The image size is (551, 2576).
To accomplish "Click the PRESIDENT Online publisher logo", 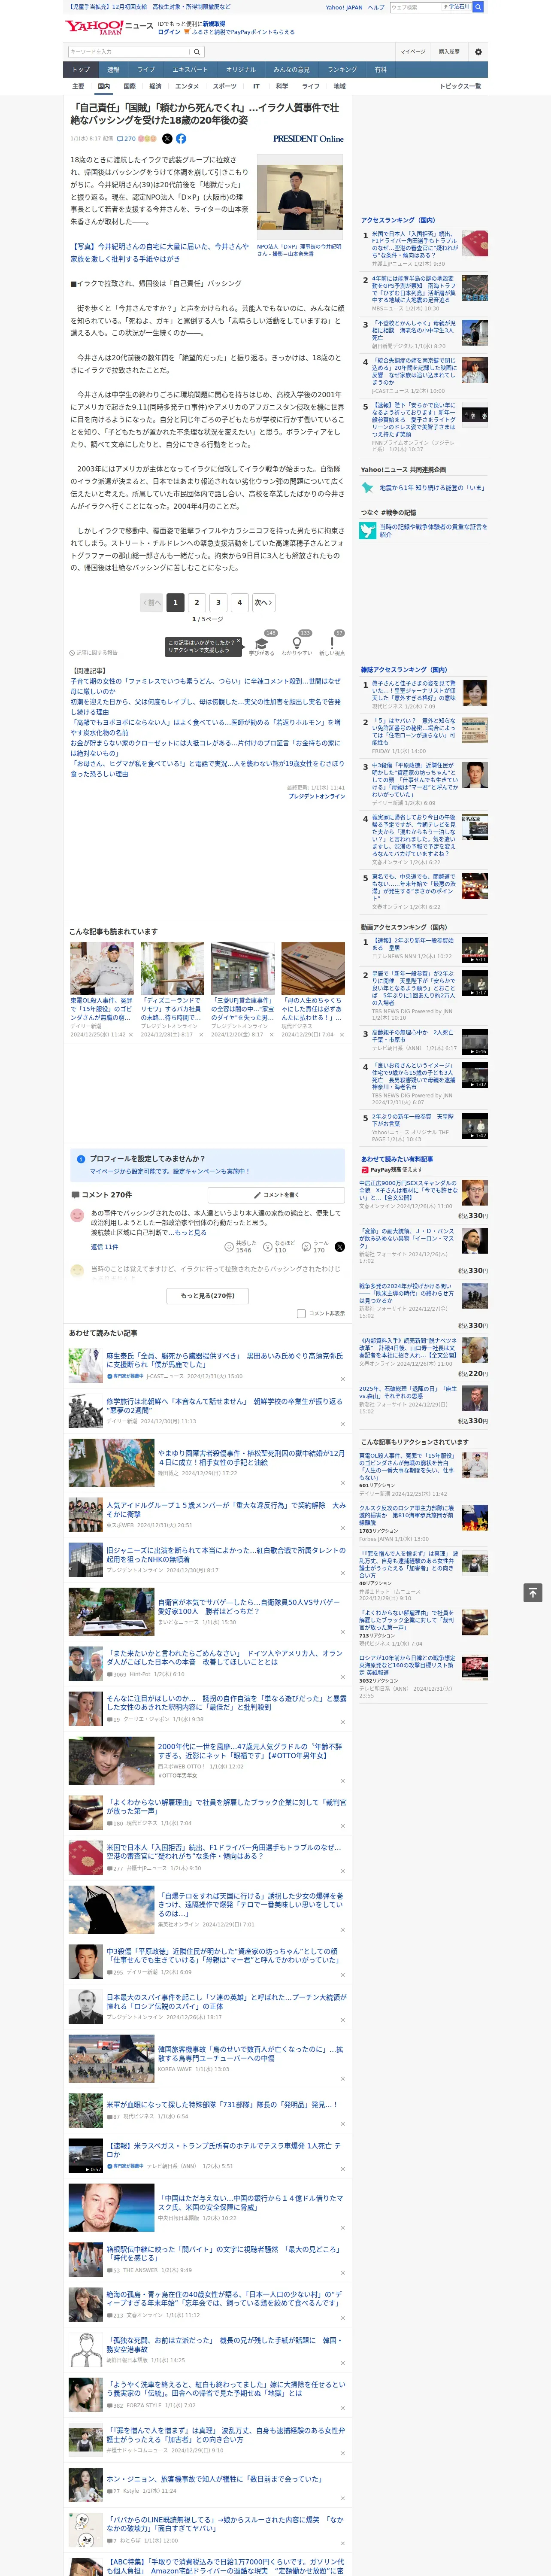I will pos(308,139).
